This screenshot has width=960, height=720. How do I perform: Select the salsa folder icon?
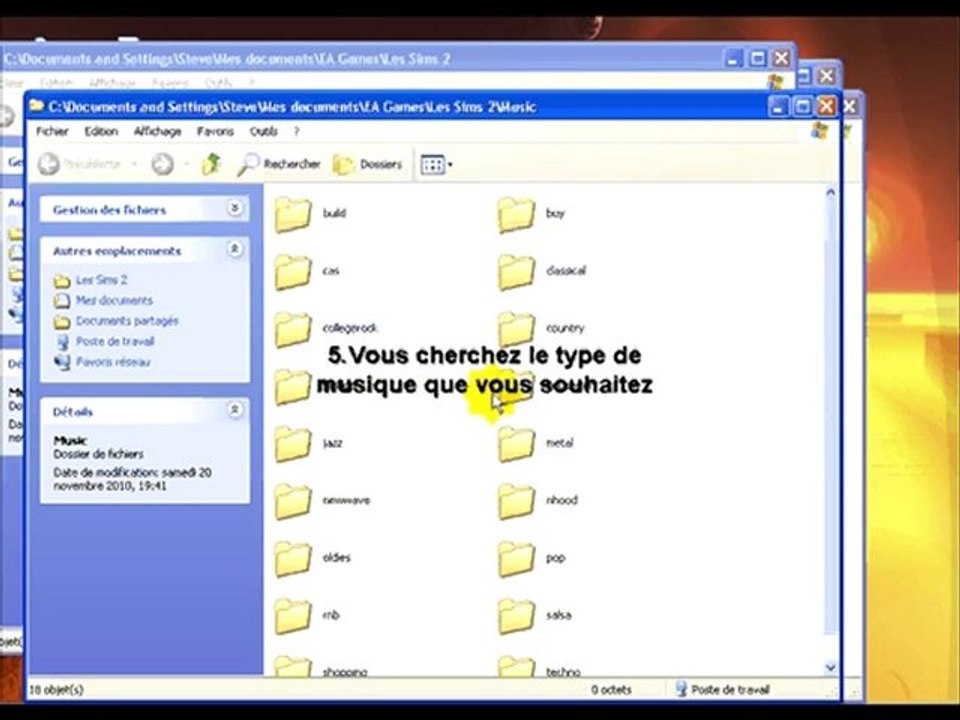pyautogui.click(x=516, y=617)
